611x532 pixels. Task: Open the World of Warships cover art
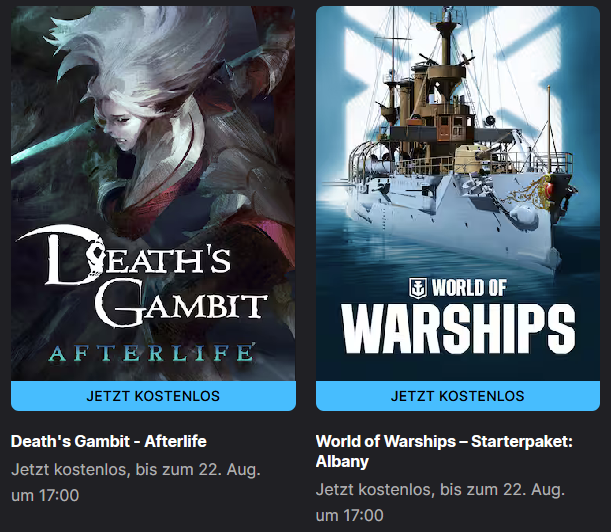coord(458,193)
